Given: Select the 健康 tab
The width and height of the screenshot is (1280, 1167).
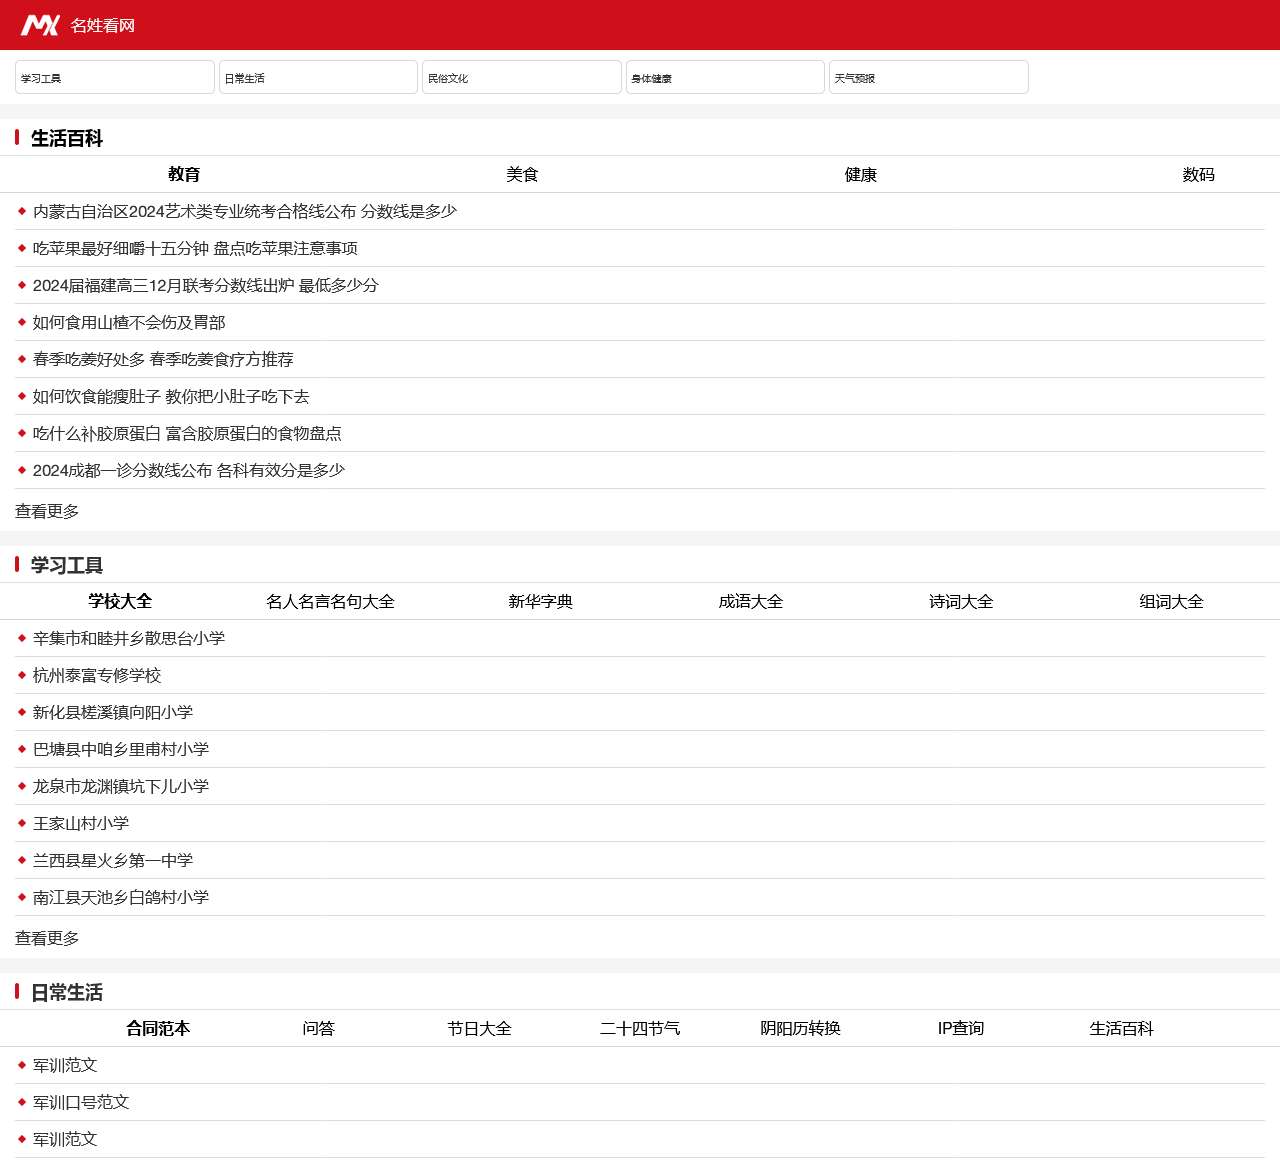Looking at the screenshot, I should tap(860, 174).
